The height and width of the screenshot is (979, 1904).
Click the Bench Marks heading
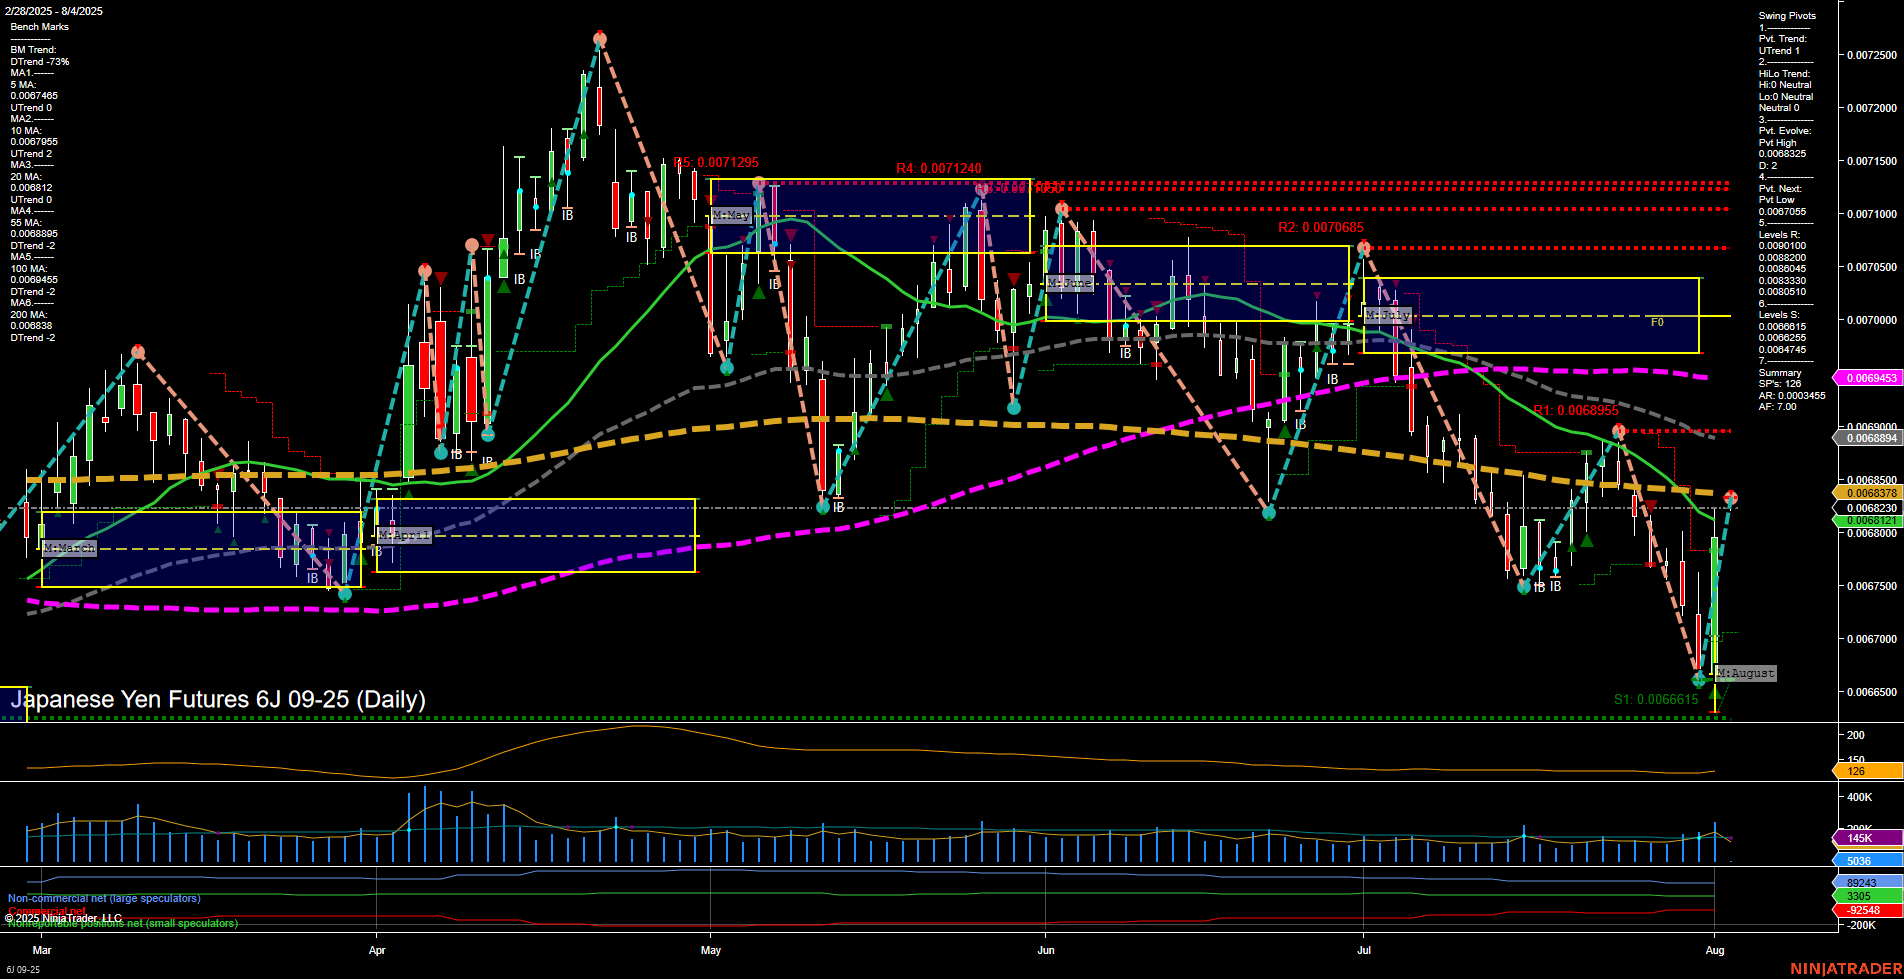click(40, 27)
